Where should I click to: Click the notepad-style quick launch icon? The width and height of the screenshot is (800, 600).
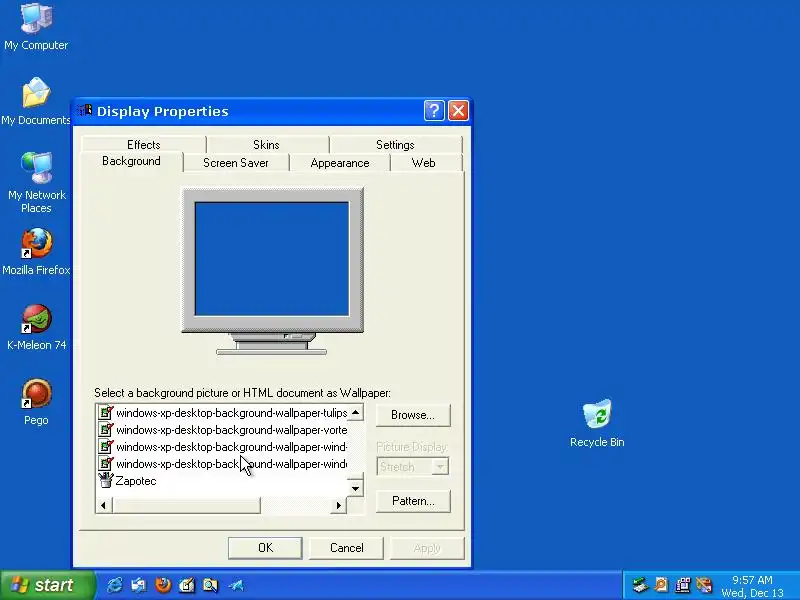tap(187, 585)
